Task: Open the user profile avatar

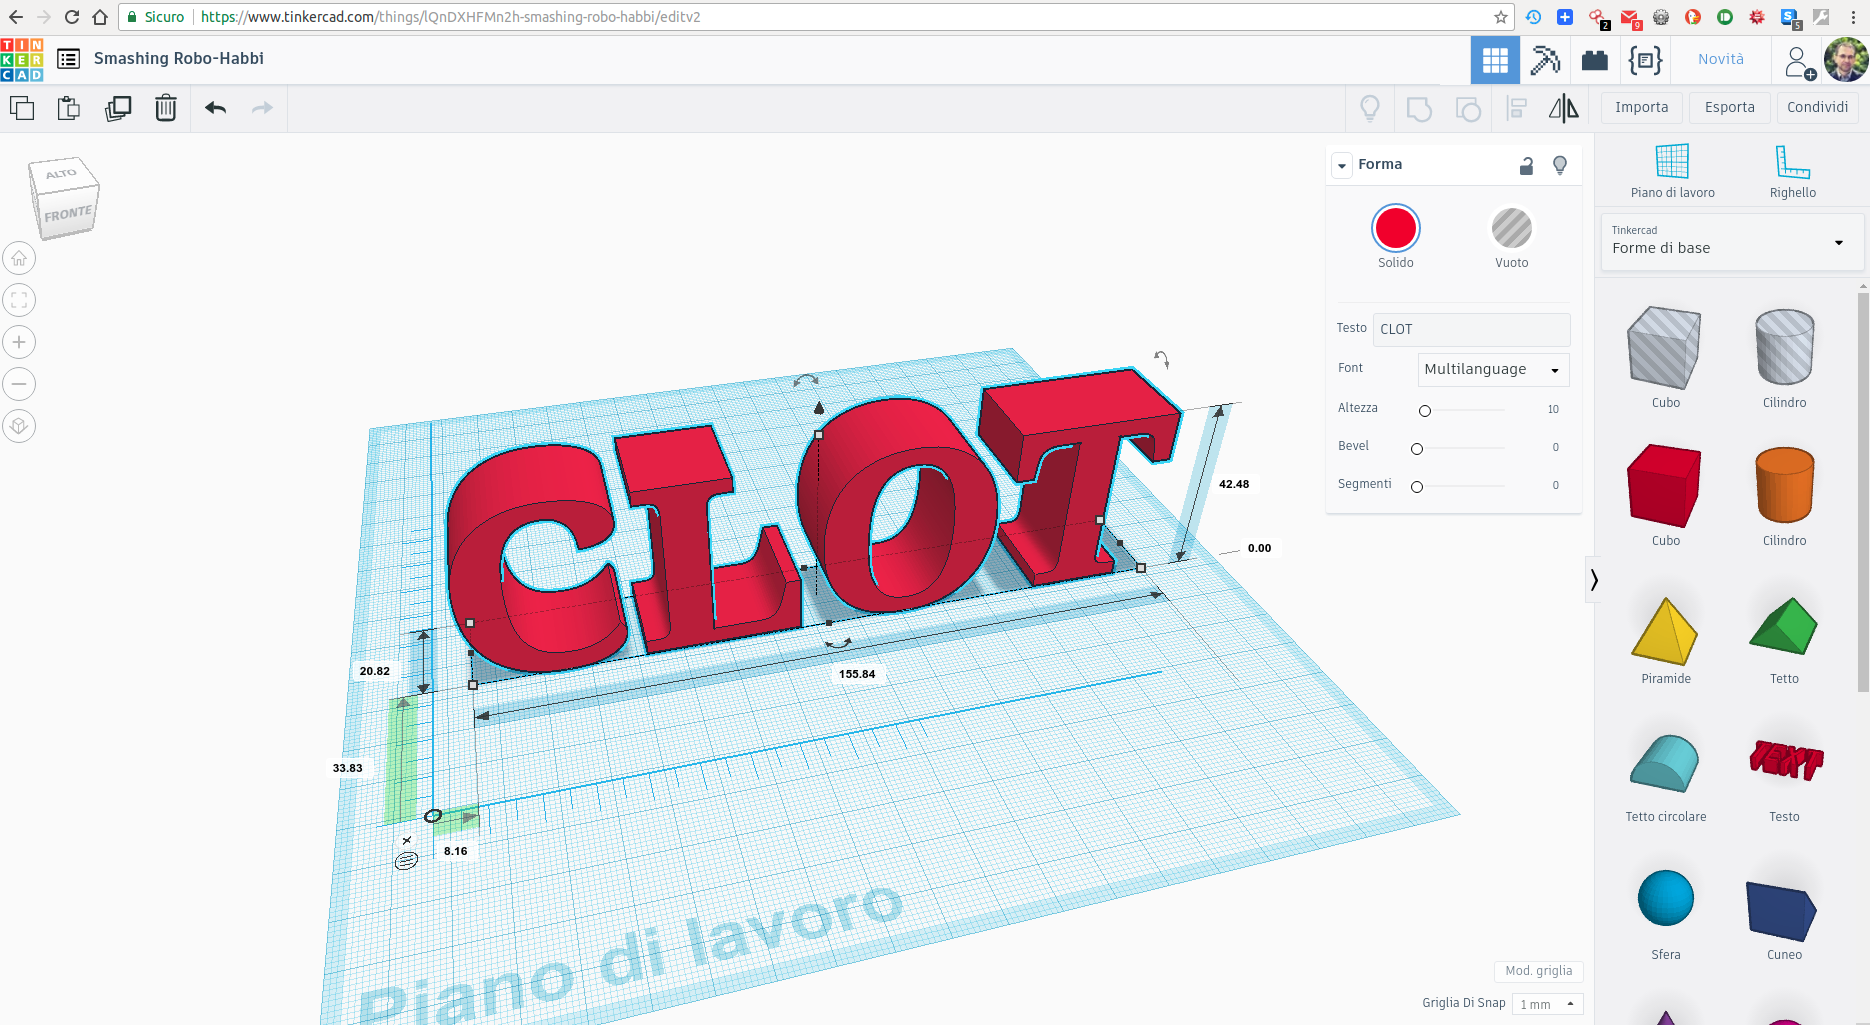Action: click(x=1846, y=60)
